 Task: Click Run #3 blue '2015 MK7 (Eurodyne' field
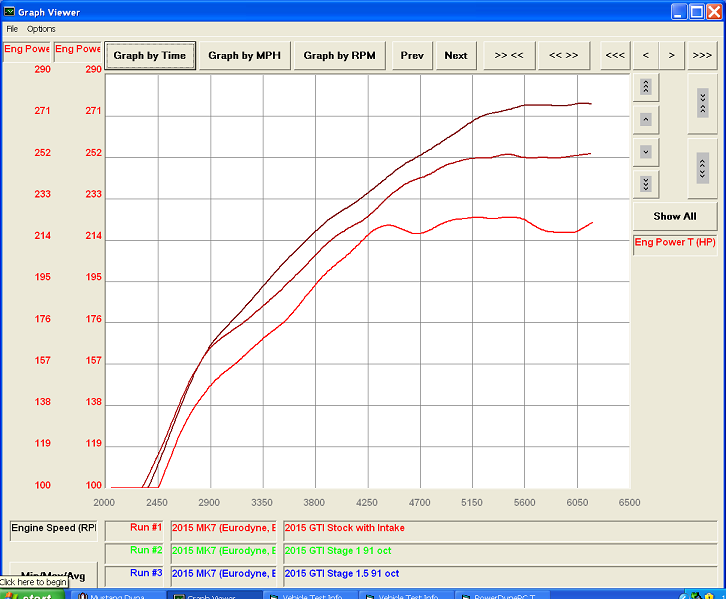pos(224,576)
